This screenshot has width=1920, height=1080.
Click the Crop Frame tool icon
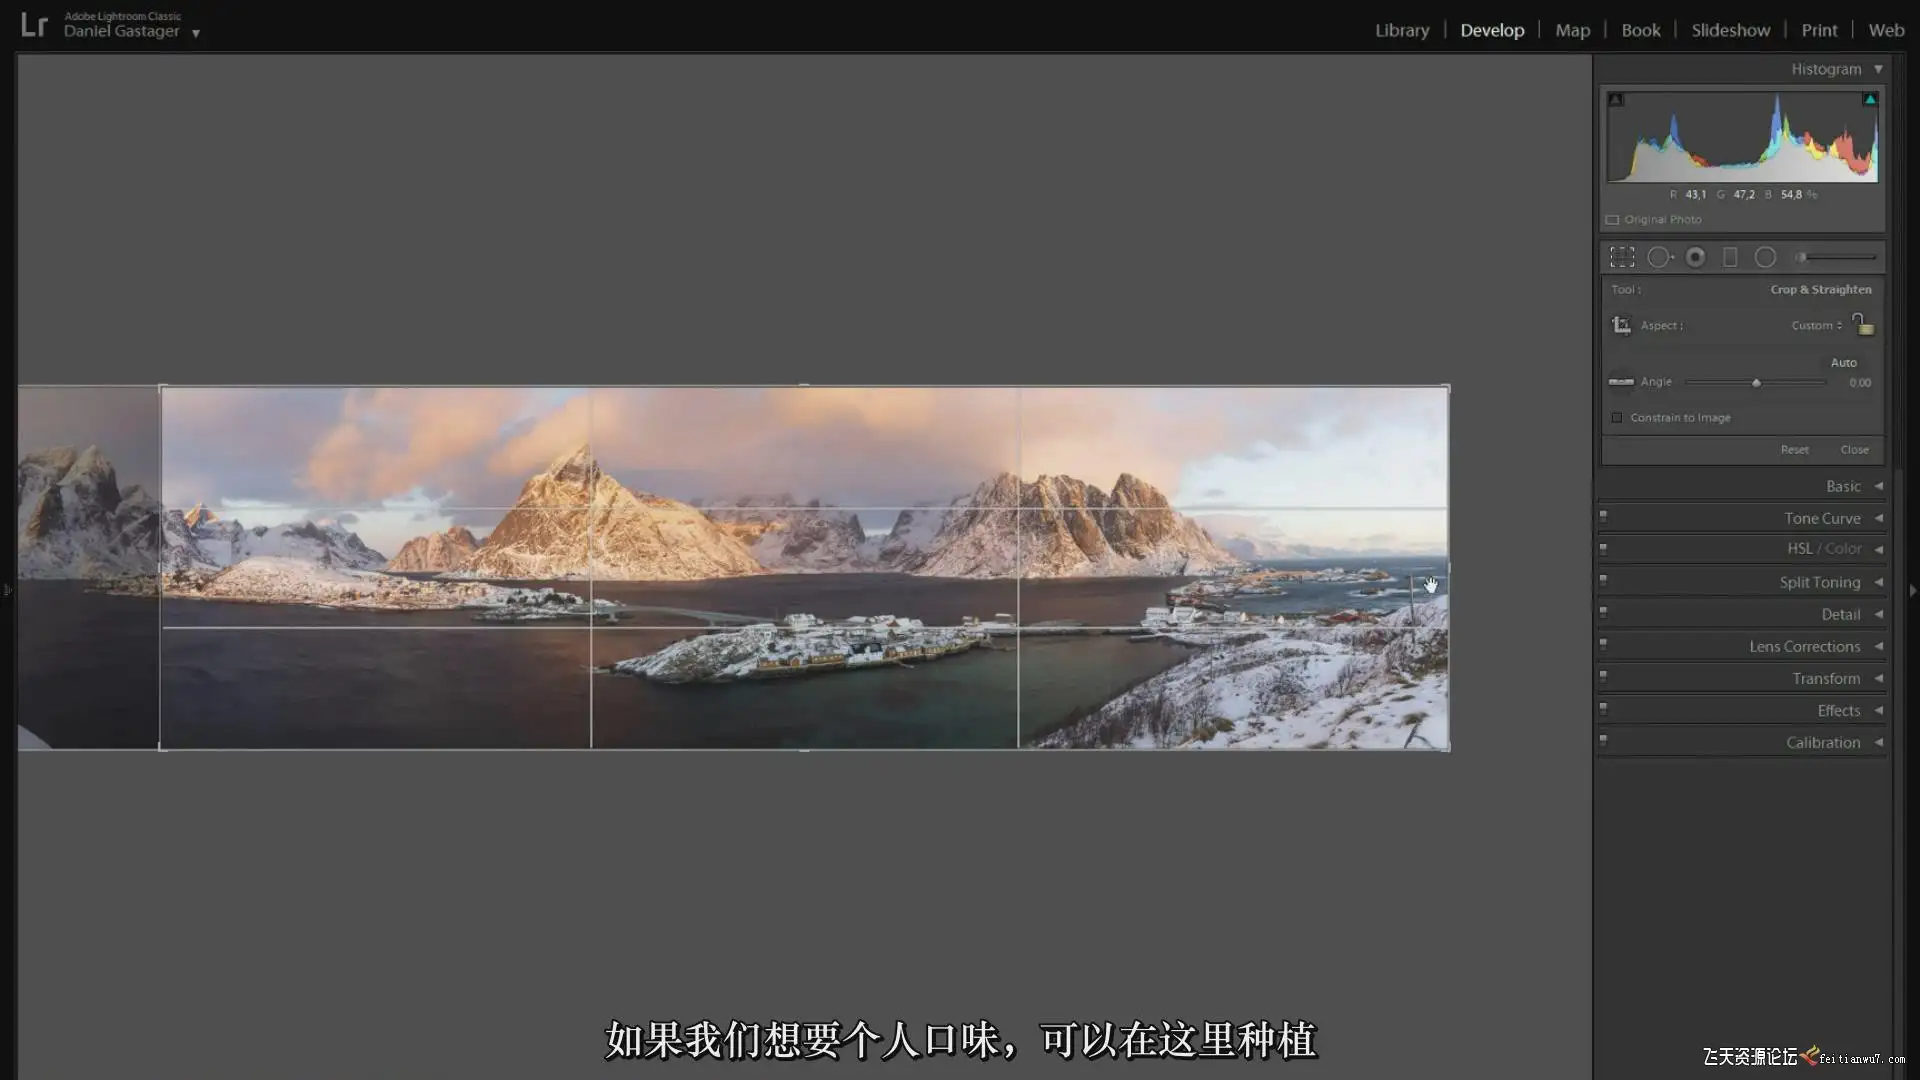[1621, 325]
